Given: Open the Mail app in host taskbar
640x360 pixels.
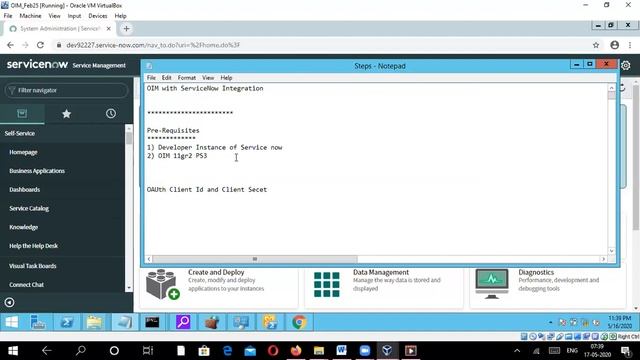Looking at the screenshot, I should pos(250,351).
